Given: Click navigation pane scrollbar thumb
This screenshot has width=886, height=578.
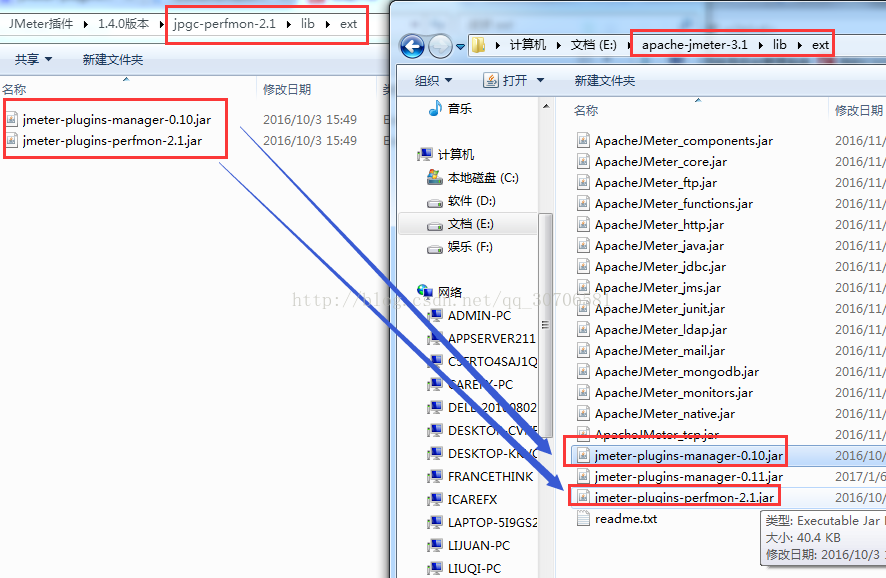Looking at the screenshot, I should tap(546, 325).
